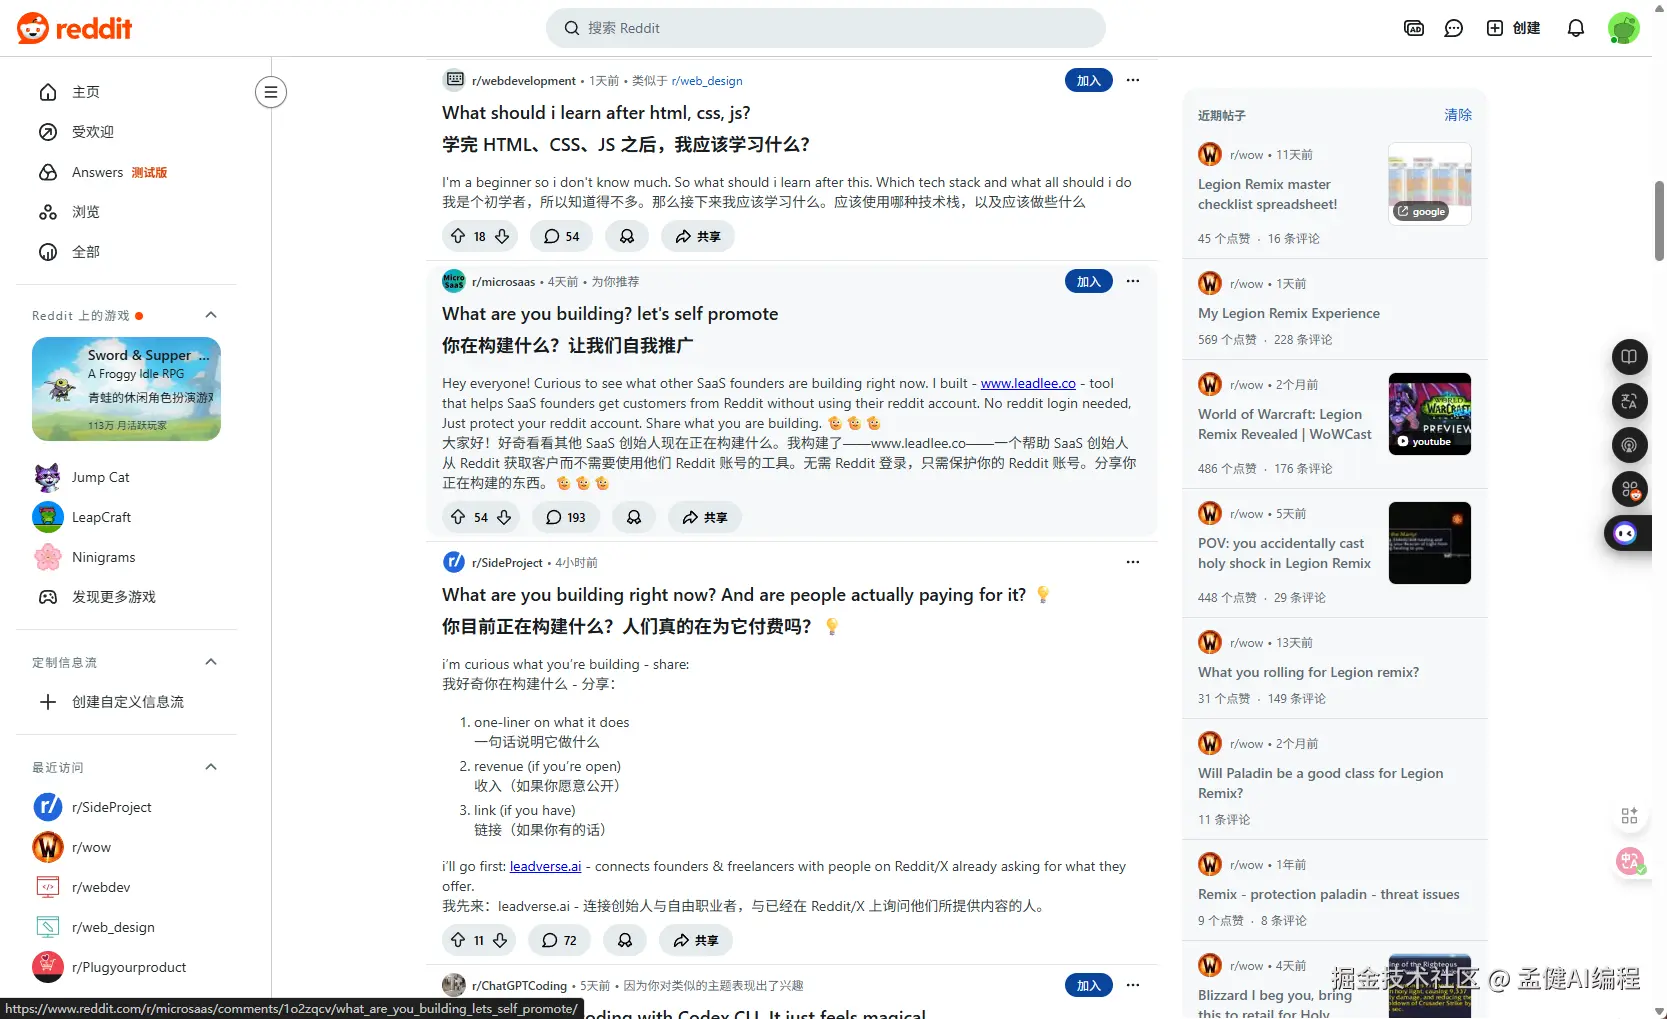Downvote the 'let's self promote' post
The width and height of the screenshot is (1667, 1019).
click(504, 517)
